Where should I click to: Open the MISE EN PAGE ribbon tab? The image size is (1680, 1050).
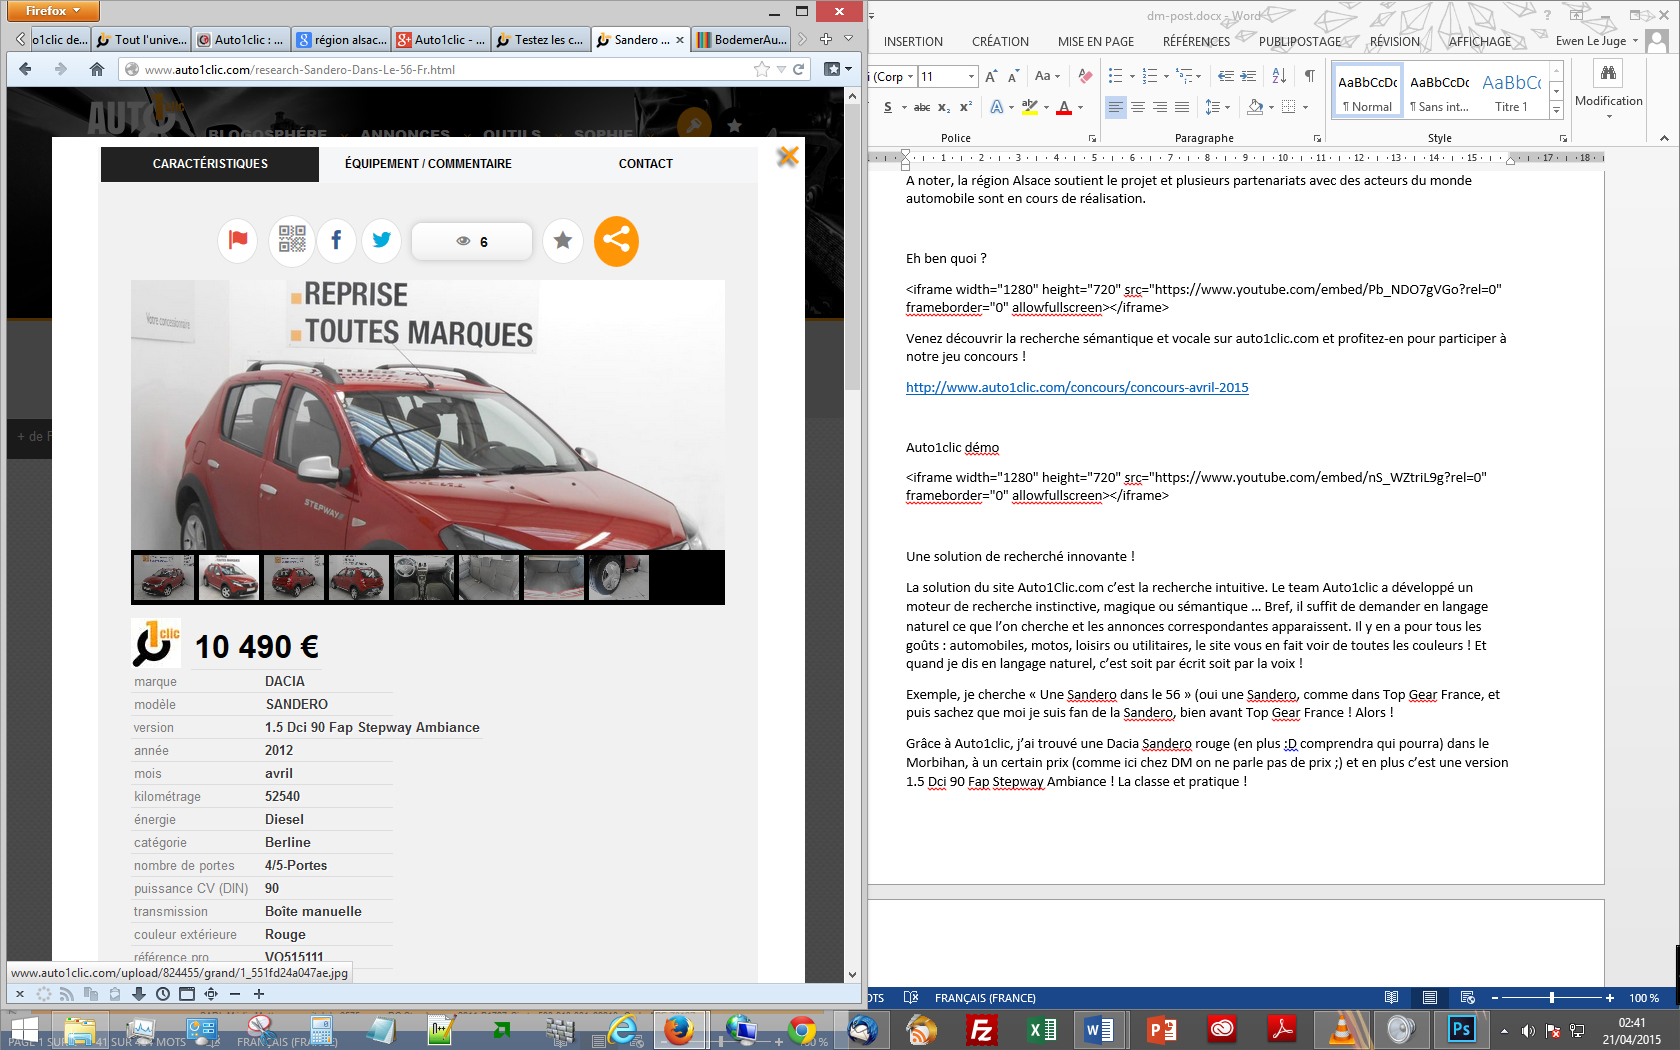pos(1096,42)
